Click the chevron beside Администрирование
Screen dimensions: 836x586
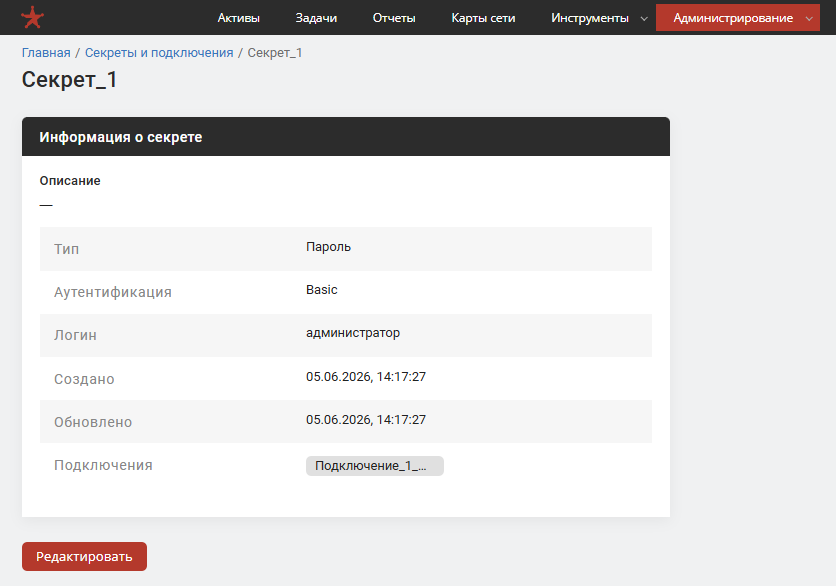[x=809, y=19]
